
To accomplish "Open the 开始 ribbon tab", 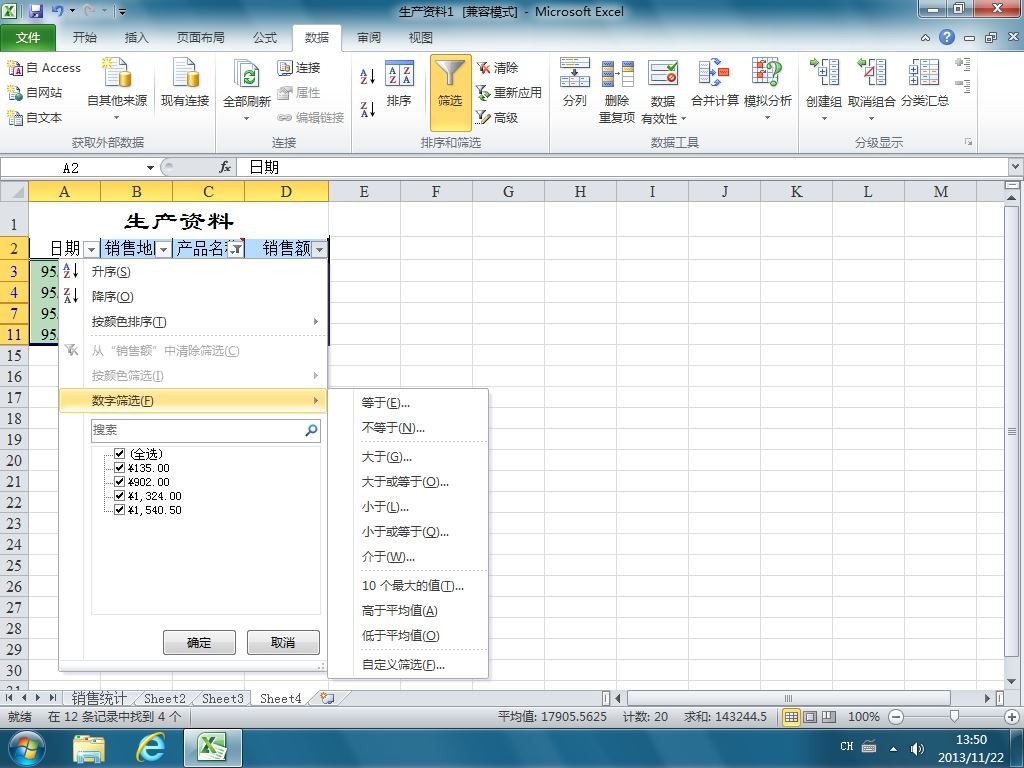I will (84, 38).
